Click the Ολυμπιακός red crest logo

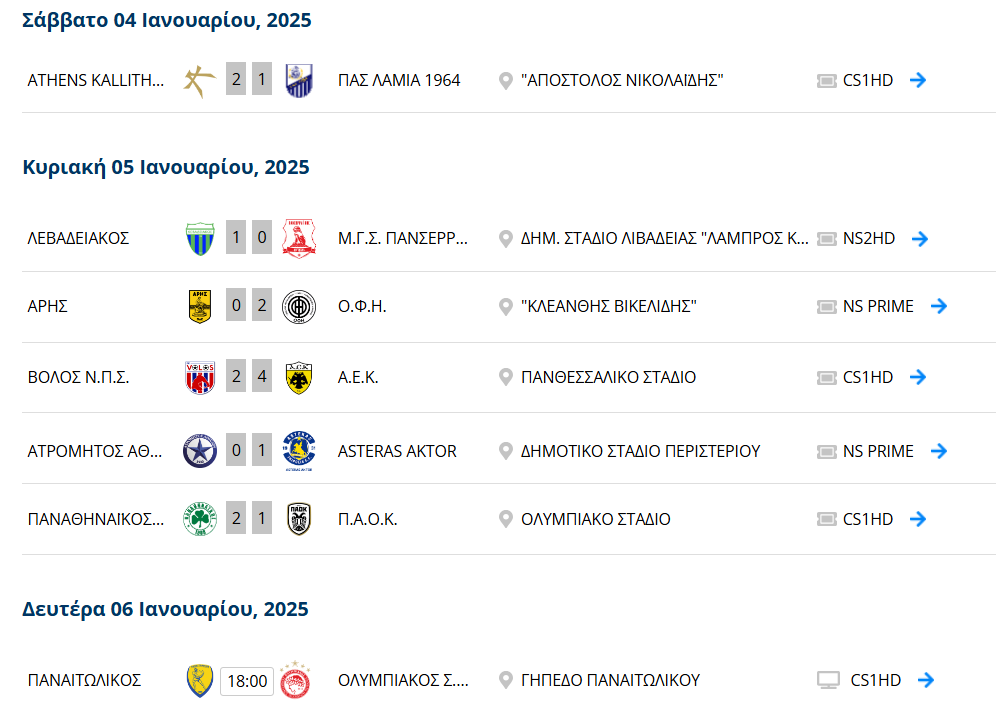[x=295, y=680]
